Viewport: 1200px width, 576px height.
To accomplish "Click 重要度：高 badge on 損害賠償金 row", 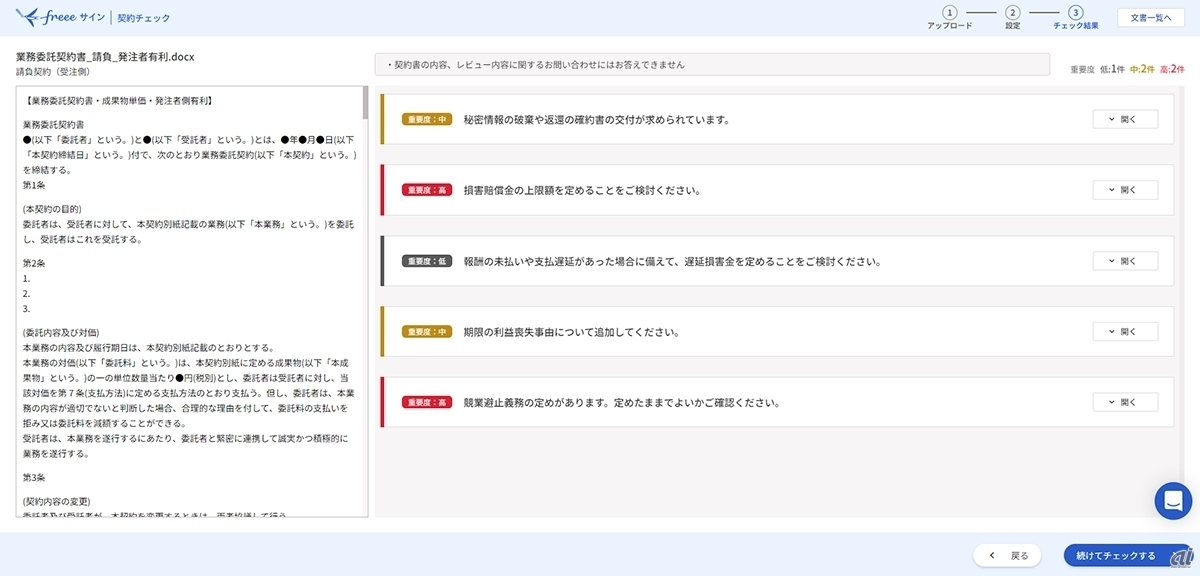I will coord(426,191).
